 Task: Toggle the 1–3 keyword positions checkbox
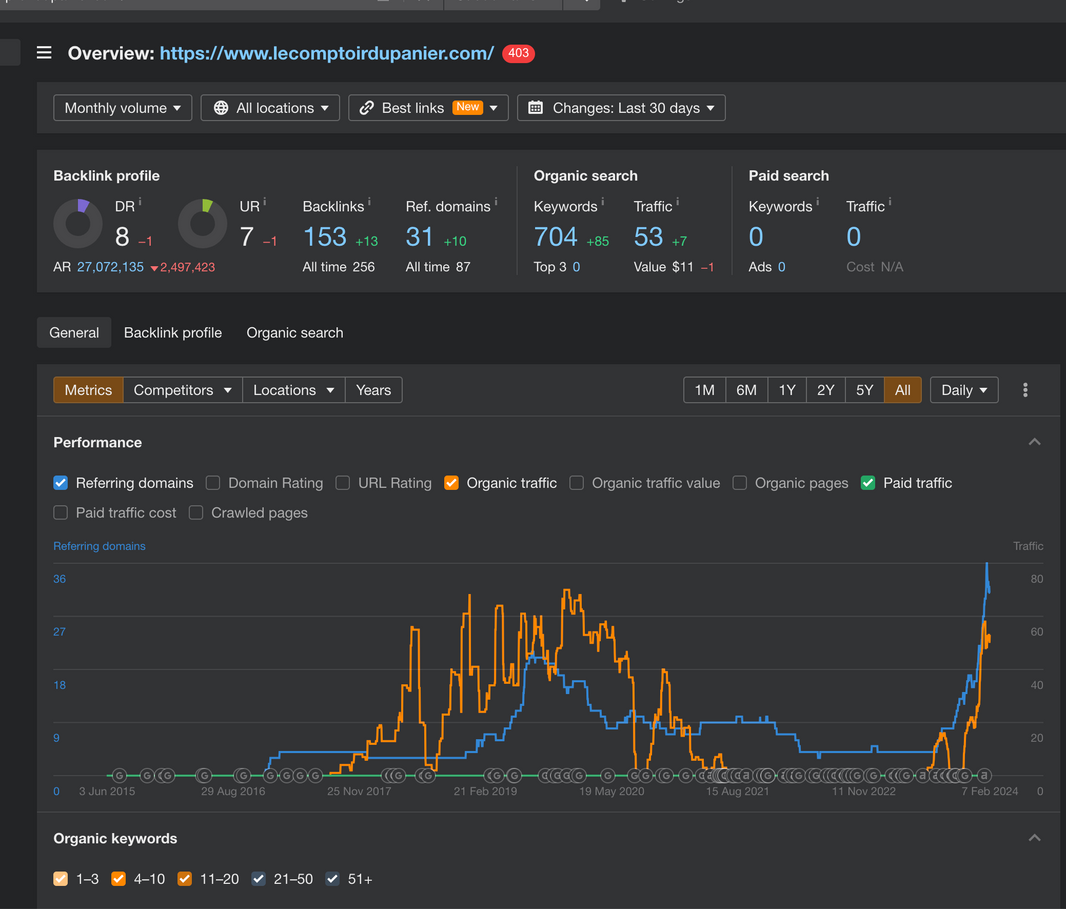click(61, 879)
